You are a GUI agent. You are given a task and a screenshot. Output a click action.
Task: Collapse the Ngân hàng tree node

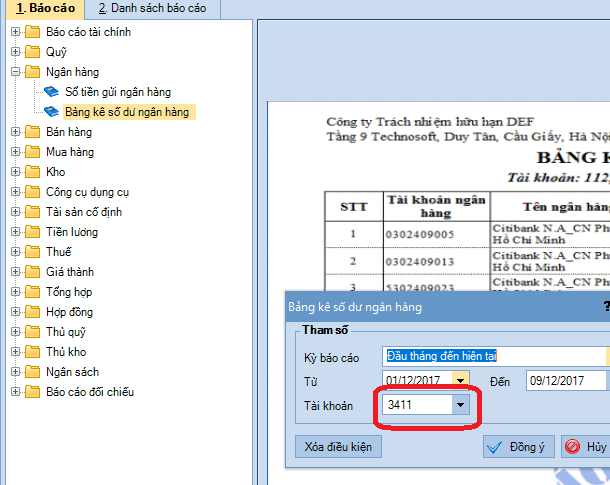point(15,72)
